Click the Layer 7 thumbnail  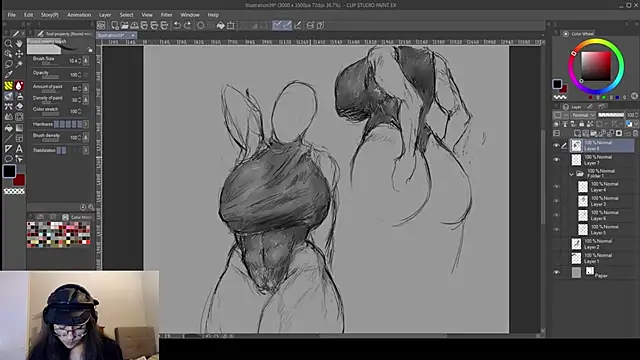click(x=576, y=160)
